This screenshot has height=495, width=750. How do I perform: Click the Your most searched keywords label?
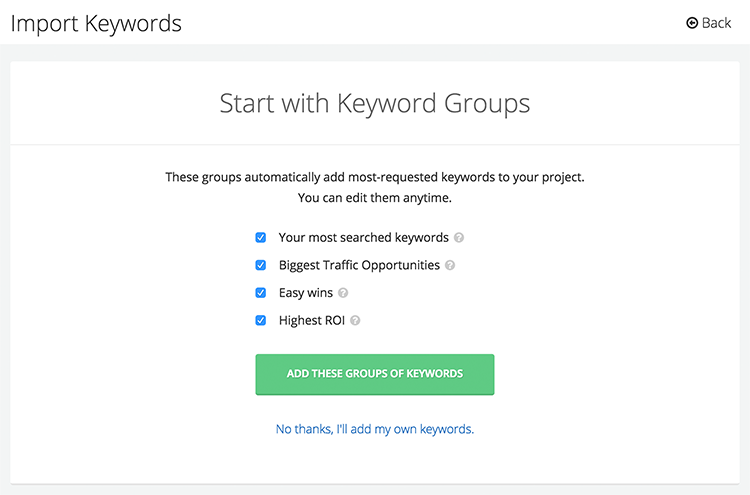coord(364,238)
